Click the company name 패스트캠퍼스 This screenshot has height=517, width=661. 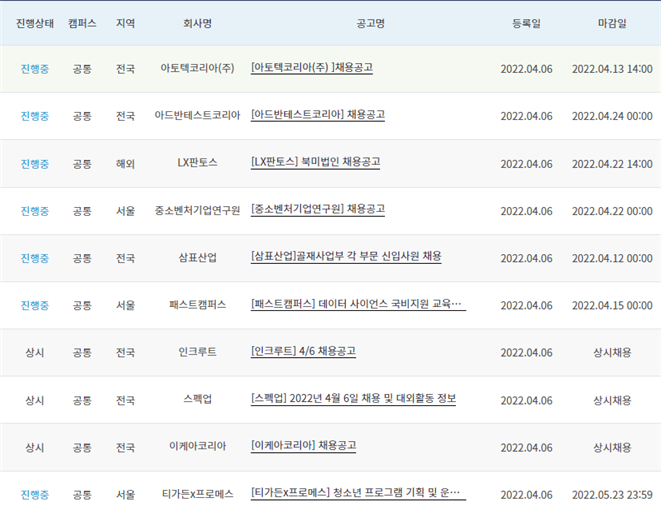pos(197,304)
